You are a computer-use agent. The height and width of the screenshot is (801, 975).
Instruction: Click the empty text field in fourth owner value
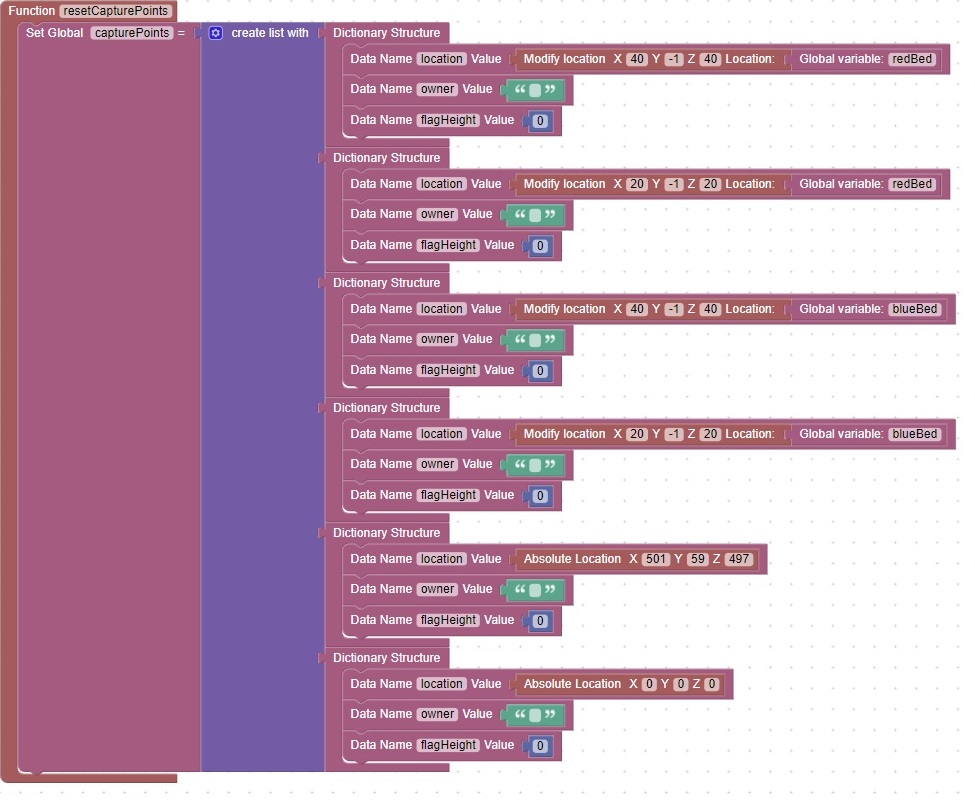point(535,465)
